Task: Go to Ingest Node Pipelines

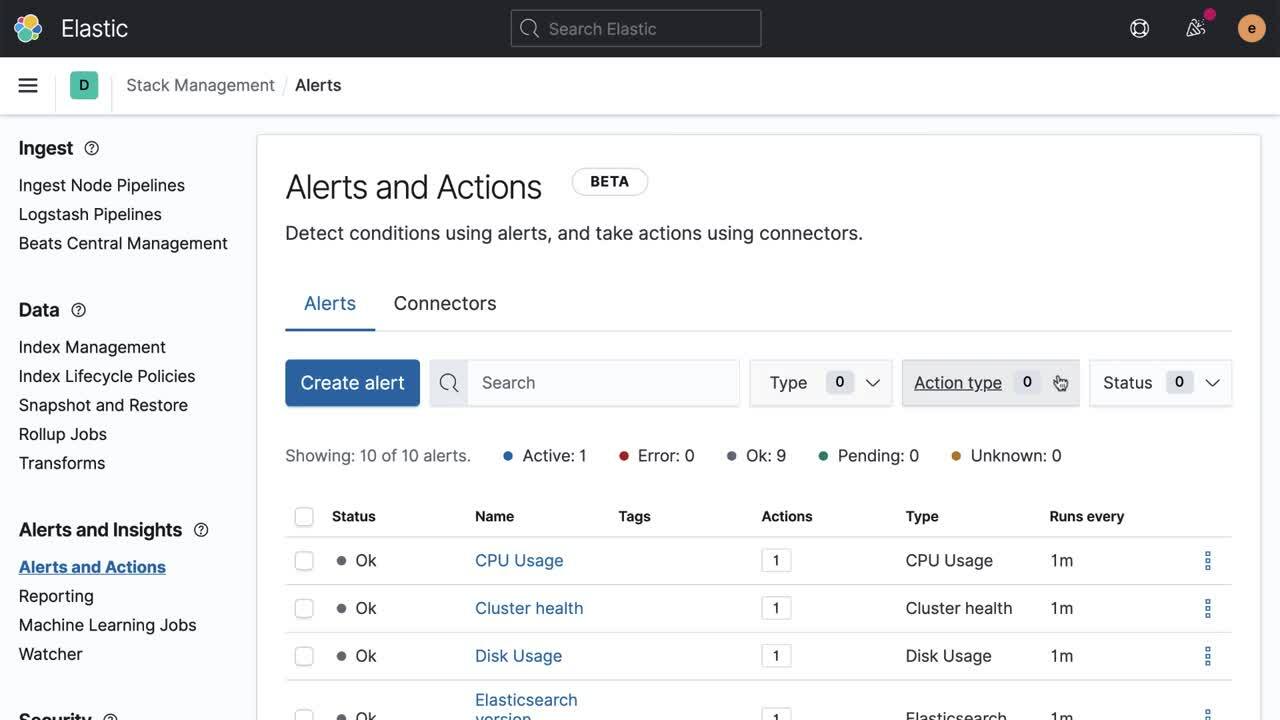Action: pos(102,185)
